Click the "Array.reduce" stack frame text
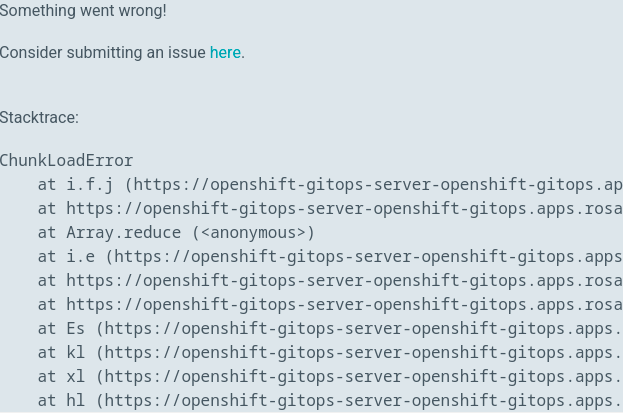 (124, 232)
